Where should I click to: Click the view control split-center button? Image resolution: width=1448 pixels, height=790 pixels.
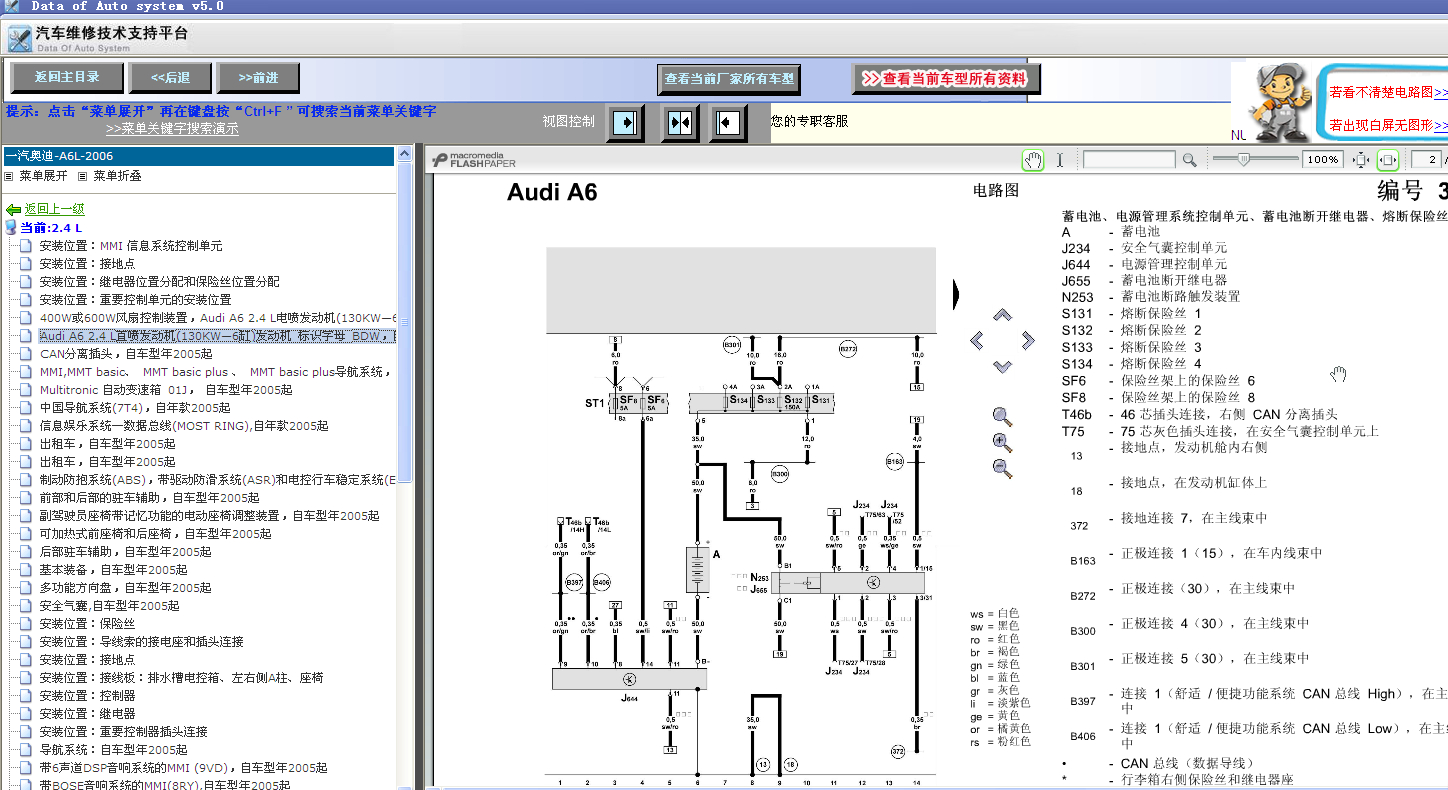pyautogui.click(x=680, y=123)
